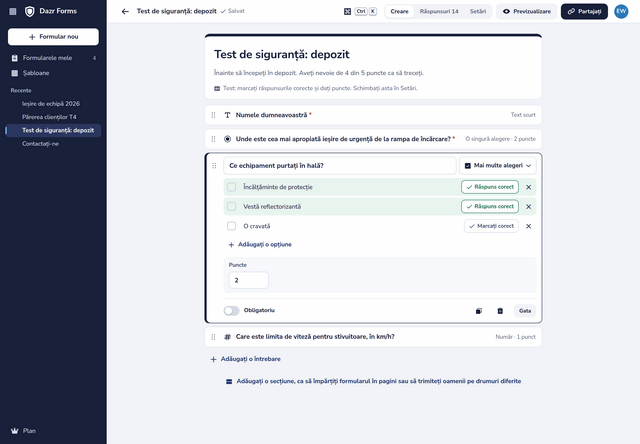Click Adăugați o secțiune link
Image resolution: width=640 pixels, height=444 pixels.
tap(373, 381)
